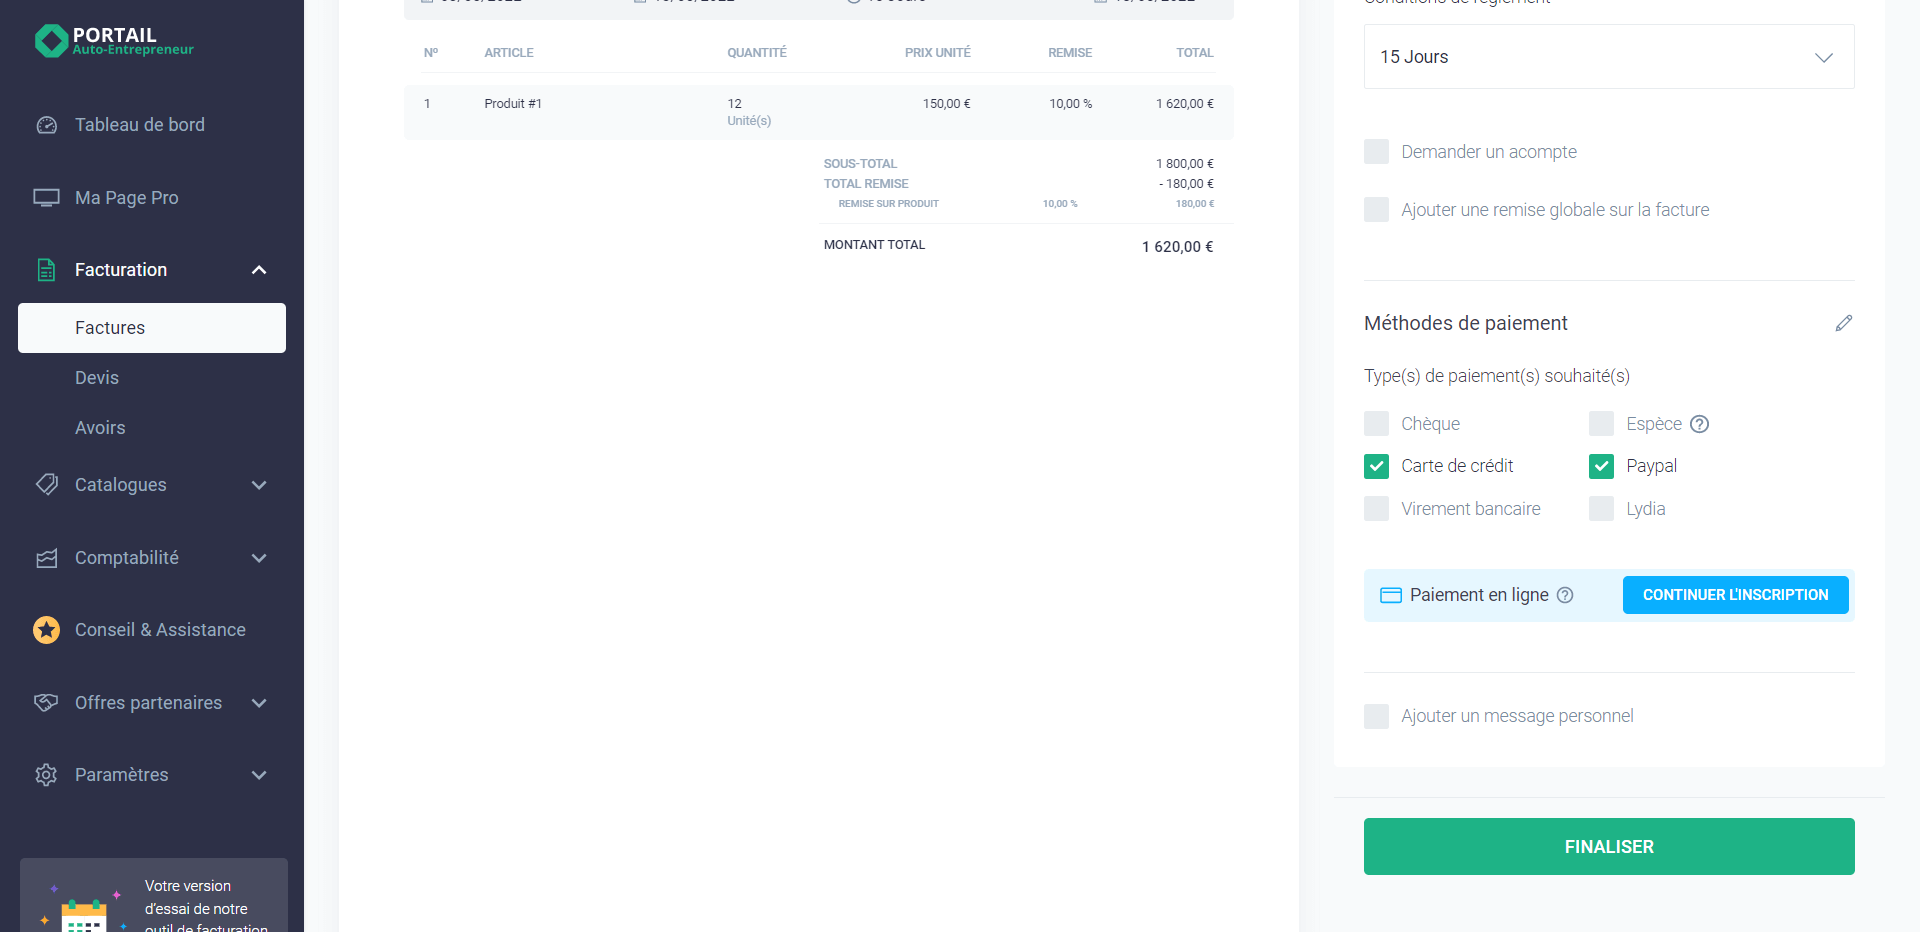Tick Demander un acompte checkbox
Screen dimensions: 1920x932
(1376, 152)
